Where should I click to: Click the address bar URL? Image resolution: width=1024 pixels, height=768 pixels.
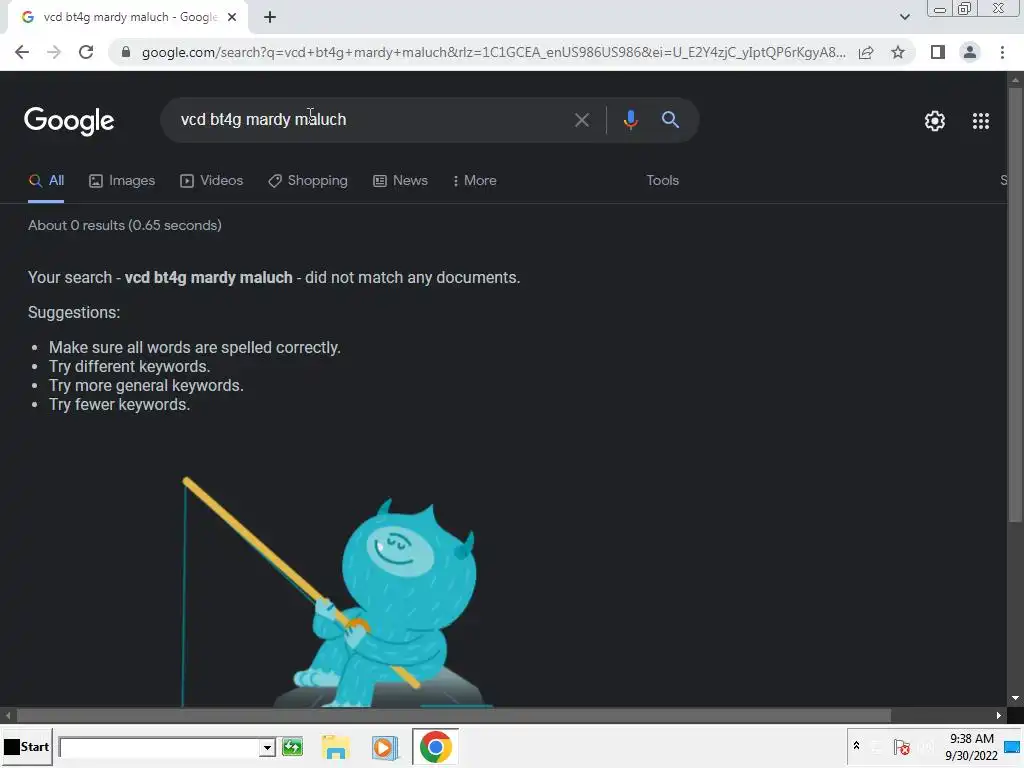point(494,52)
